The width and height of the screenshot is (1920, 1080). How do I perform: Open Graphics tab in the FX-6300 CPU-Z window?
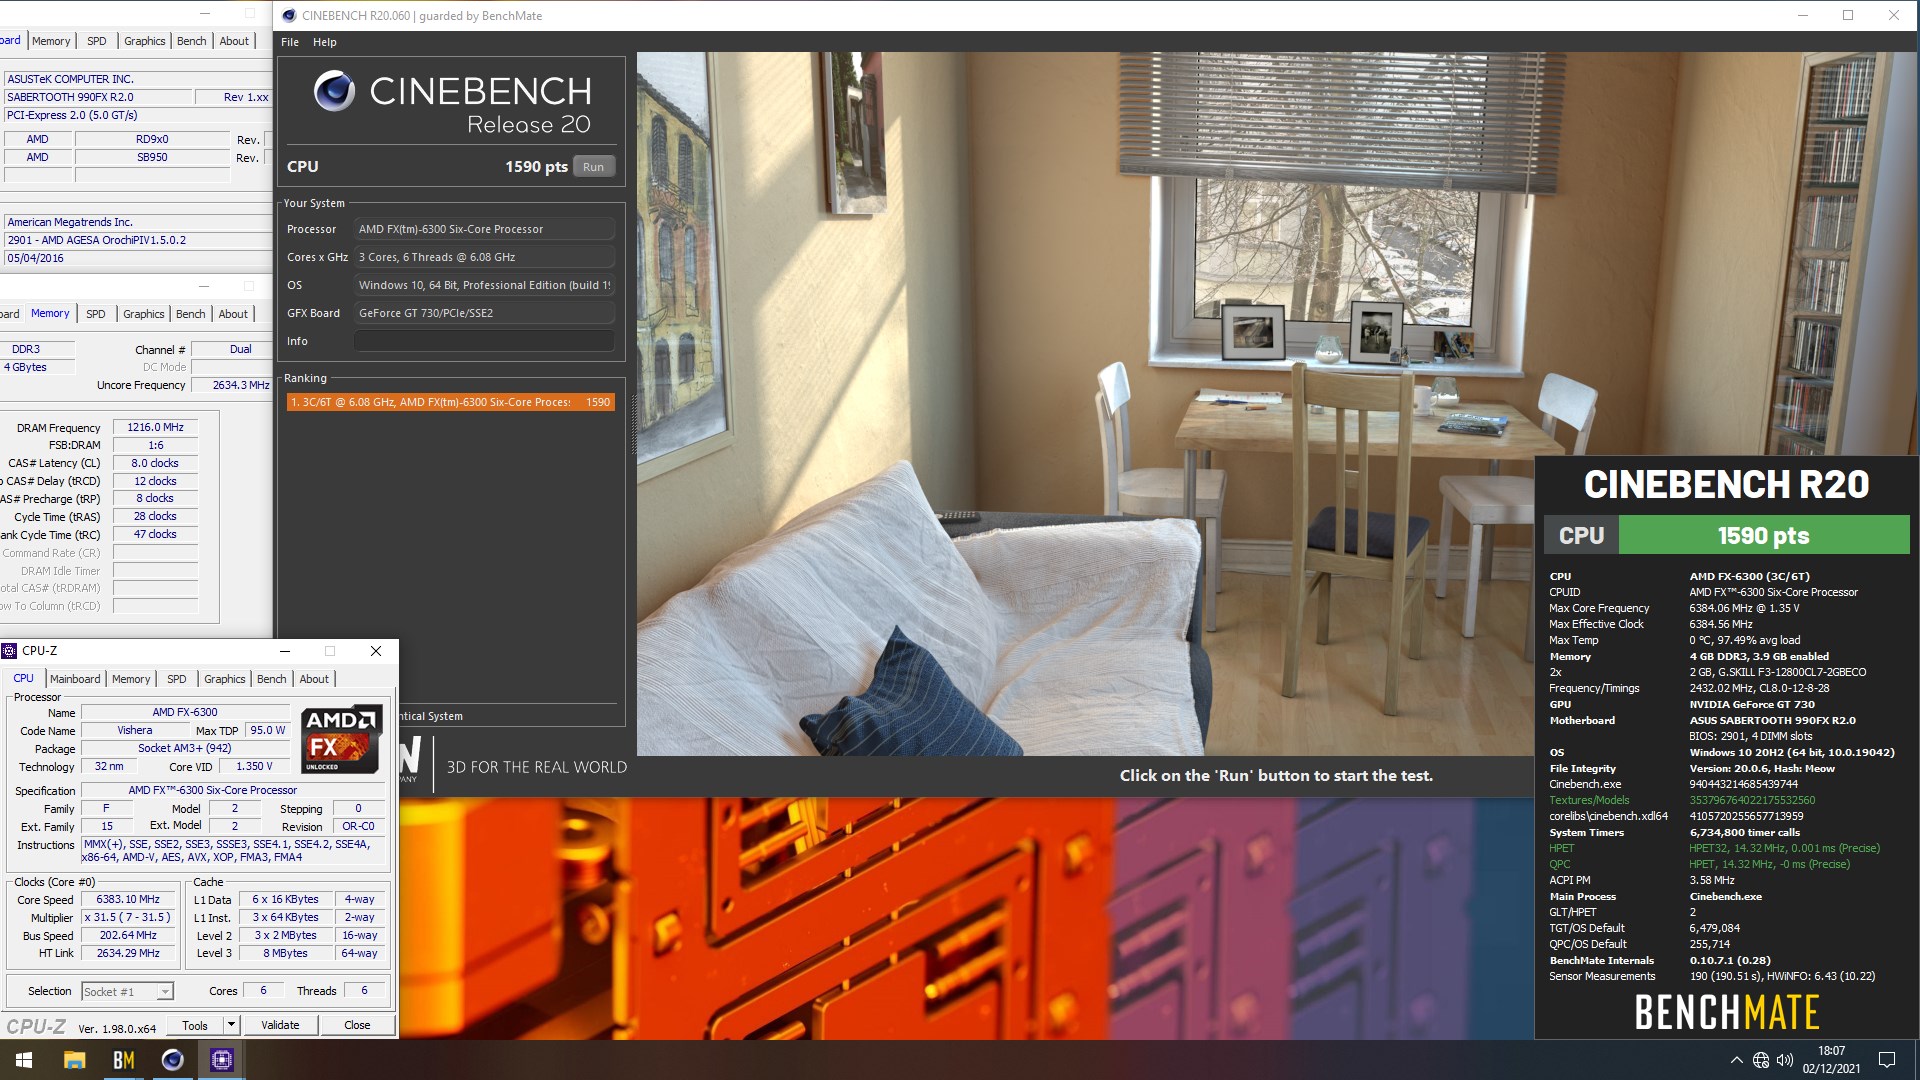pos(224,679)
